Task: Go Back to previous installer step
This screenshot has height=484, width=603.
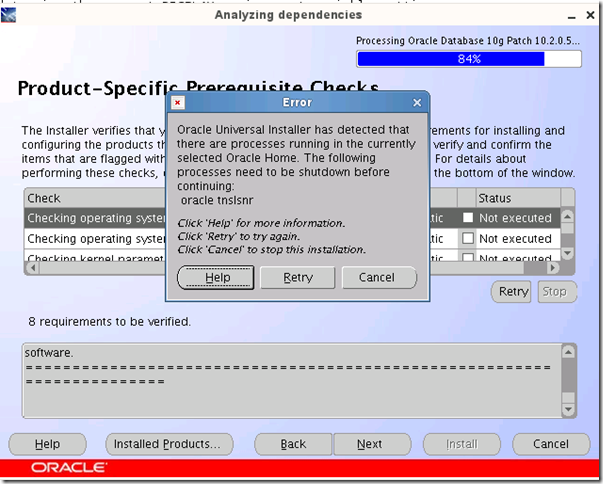Action: coord(293,444)
